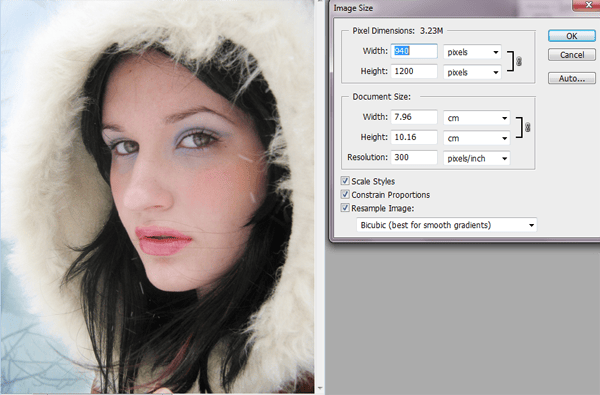Open the Bicubic resample method dropdown
The height and width of the screenshot is (395, 600).
[447, 225]
